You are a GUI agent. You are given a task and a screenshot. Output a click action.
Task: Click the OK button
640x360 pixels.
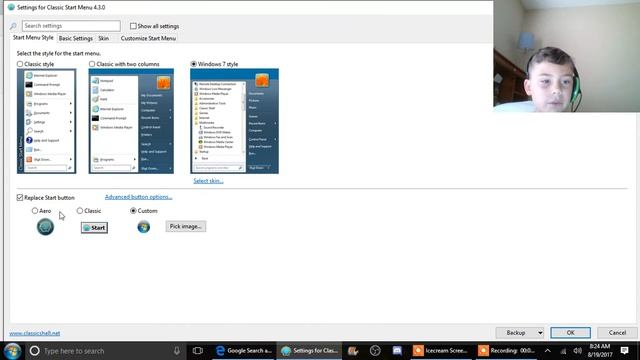pyautogui.click(x=570, y=333)
